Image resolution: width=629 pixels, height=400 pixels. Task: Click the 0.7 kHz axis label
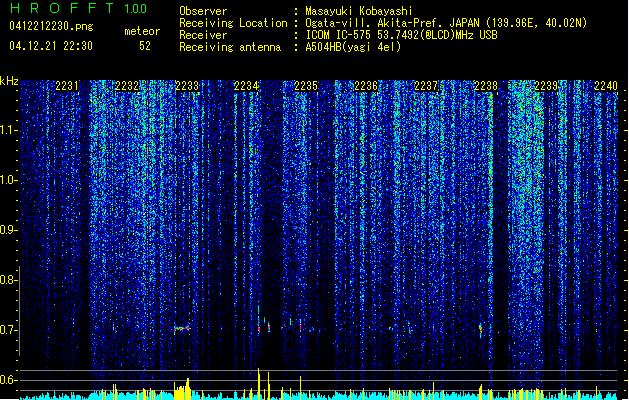tap(8, 330)
